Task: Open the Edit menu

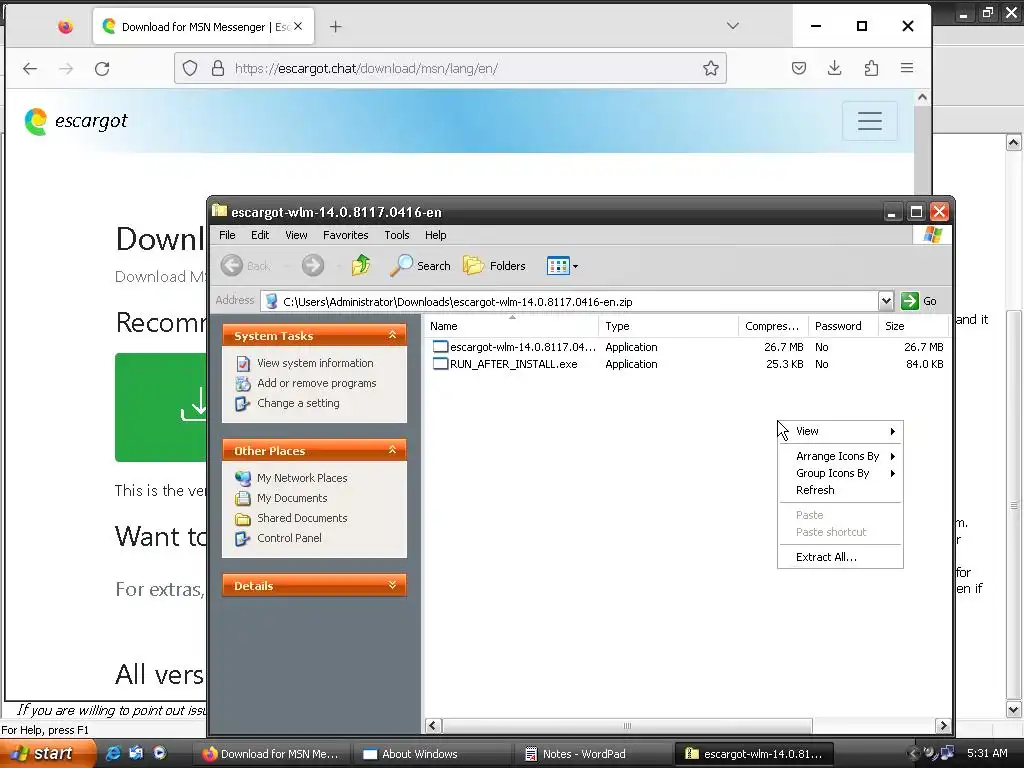Action: click(x=260, y=235)
